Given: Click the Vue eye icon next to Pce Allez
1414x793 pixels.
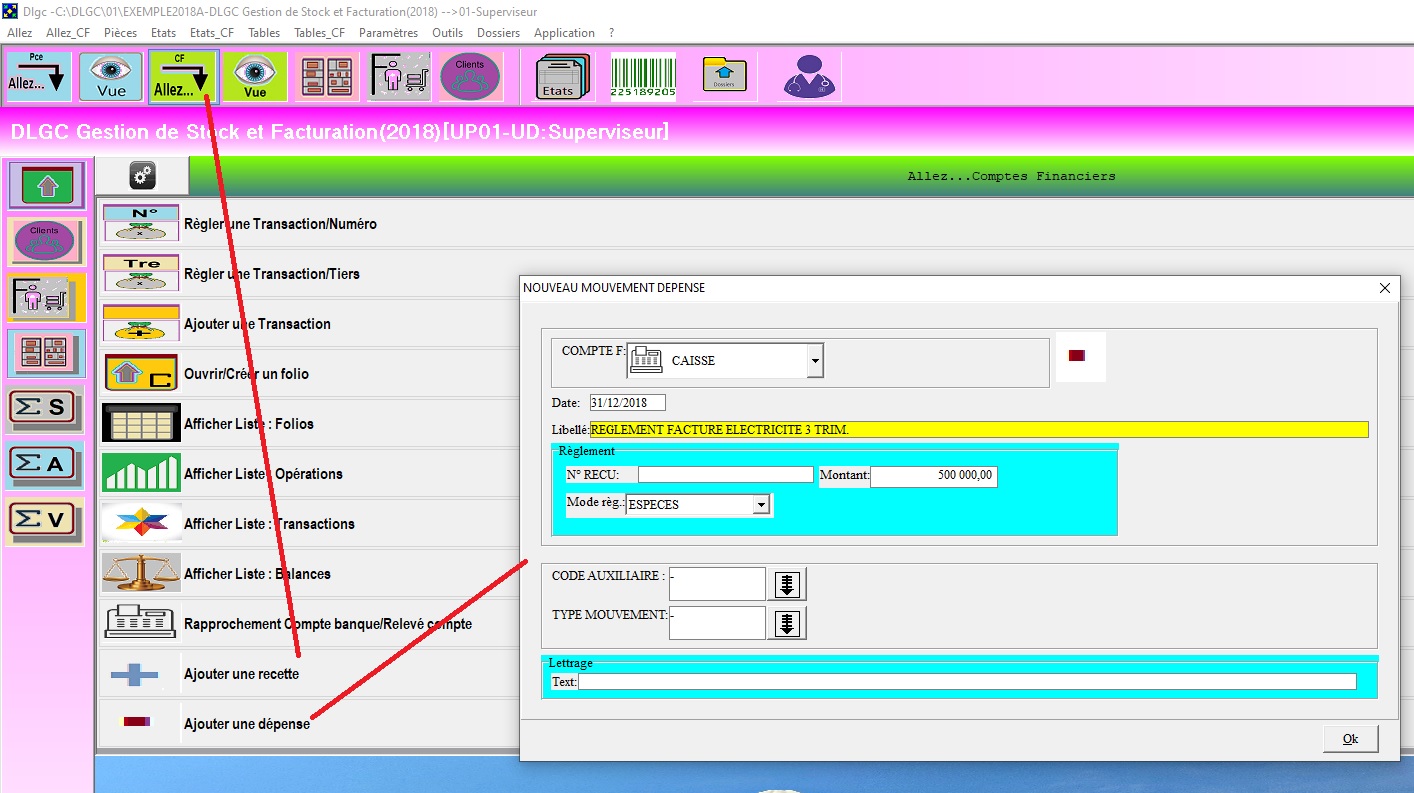Looking at the screenshot, I should coord(111,77).
